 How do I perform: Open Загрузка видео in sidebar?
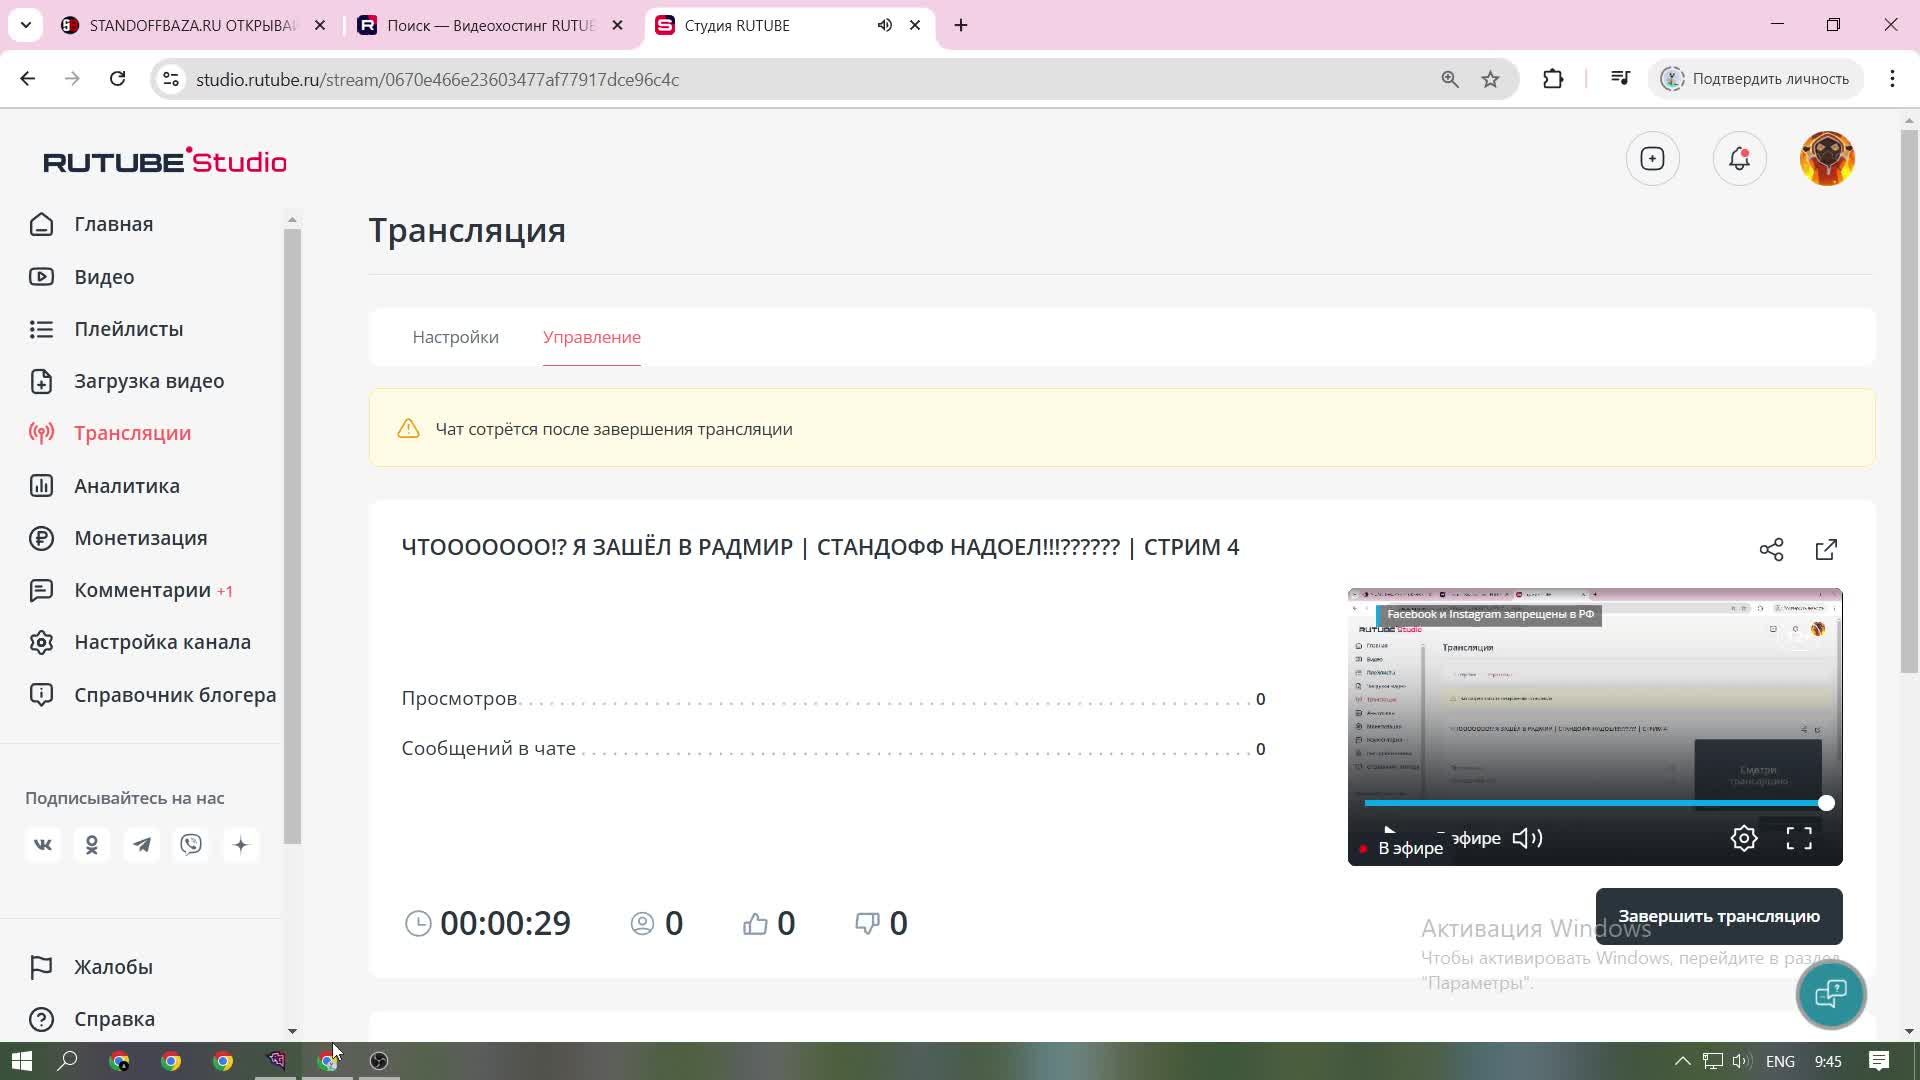pyautogui.click(x=127, y=381)
